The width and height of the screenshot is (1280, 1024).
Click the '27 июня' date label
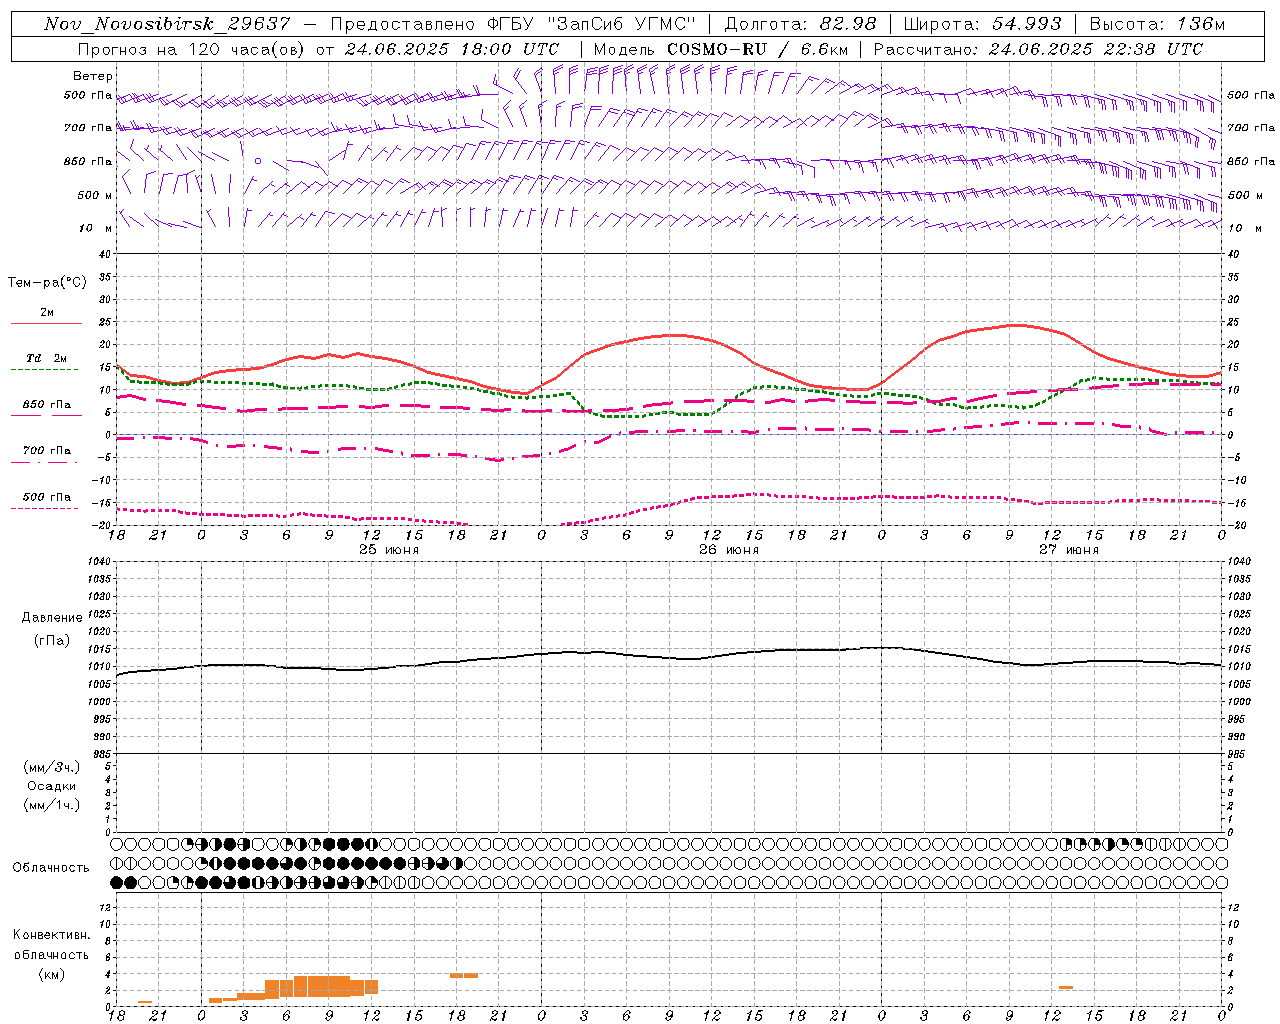pyautogui.click(x=1069, y=550)
